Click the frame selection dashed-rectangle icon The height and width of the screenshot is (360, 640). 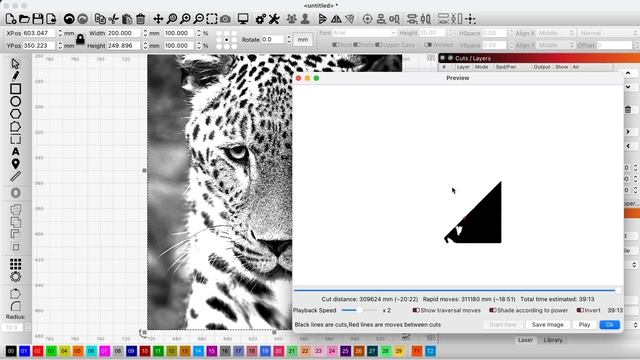(x=212, y=19)
